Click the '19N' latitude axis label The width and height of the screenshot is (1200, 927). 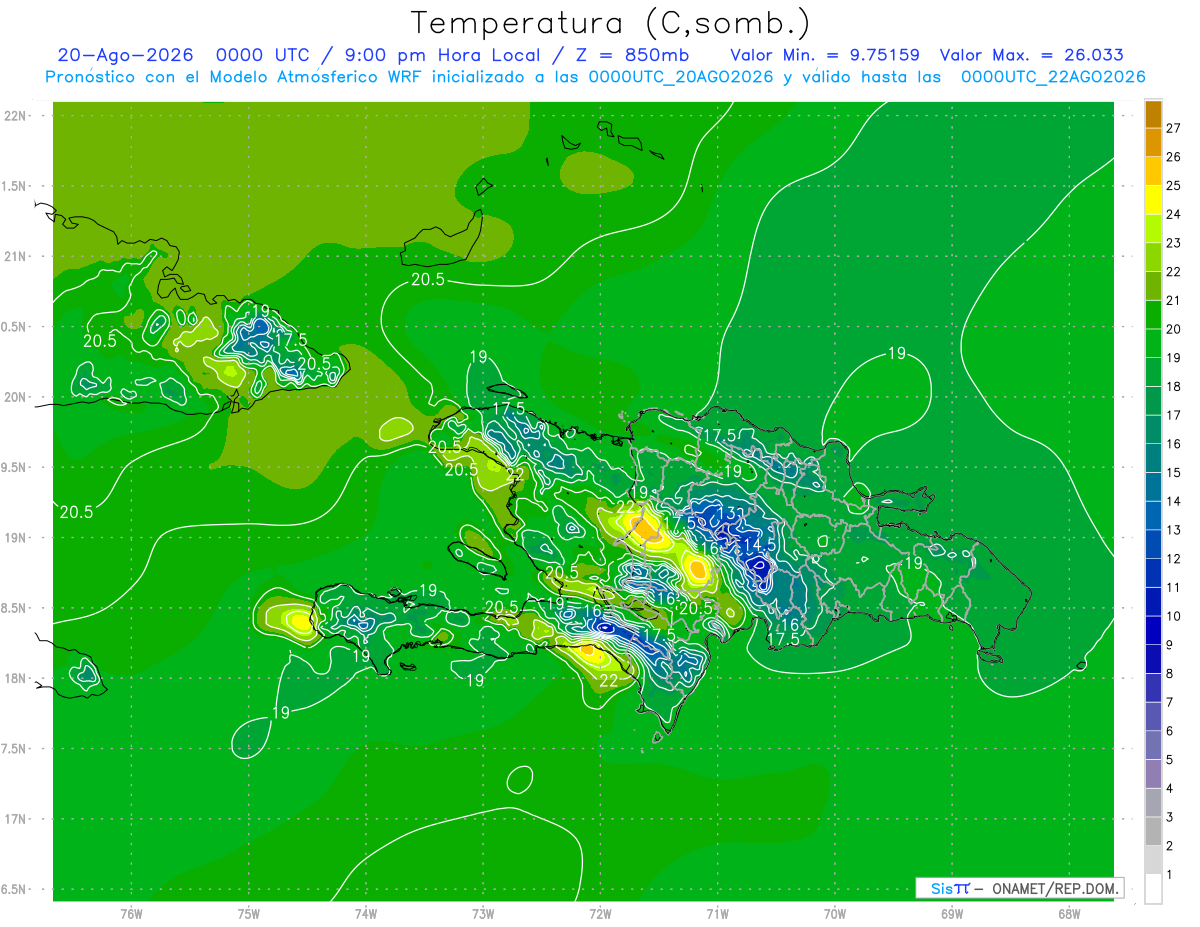point(14,537)
